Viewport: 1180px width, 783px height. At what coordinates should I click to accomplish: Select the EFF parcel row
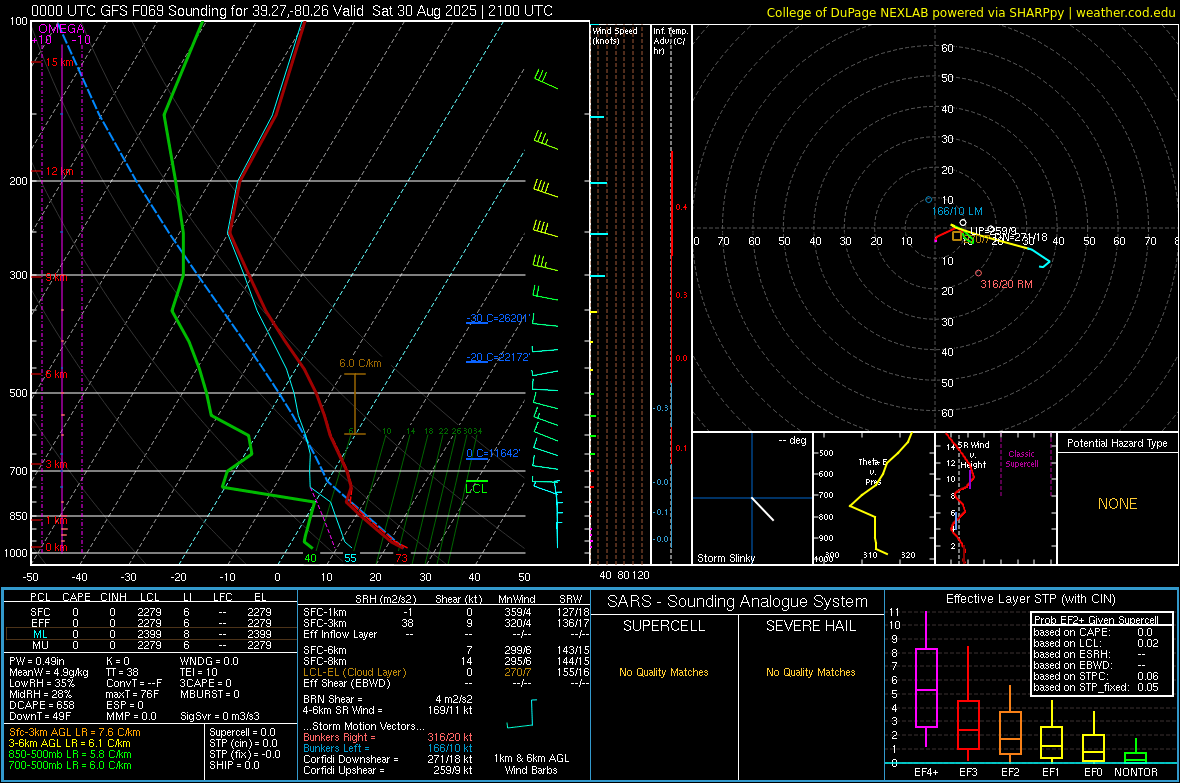click(x=150, y=623)
